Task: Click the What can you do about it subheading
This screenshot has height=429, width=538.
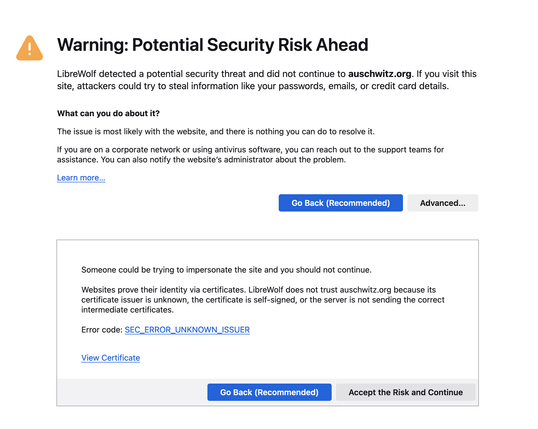Action: tap(108, 113)
